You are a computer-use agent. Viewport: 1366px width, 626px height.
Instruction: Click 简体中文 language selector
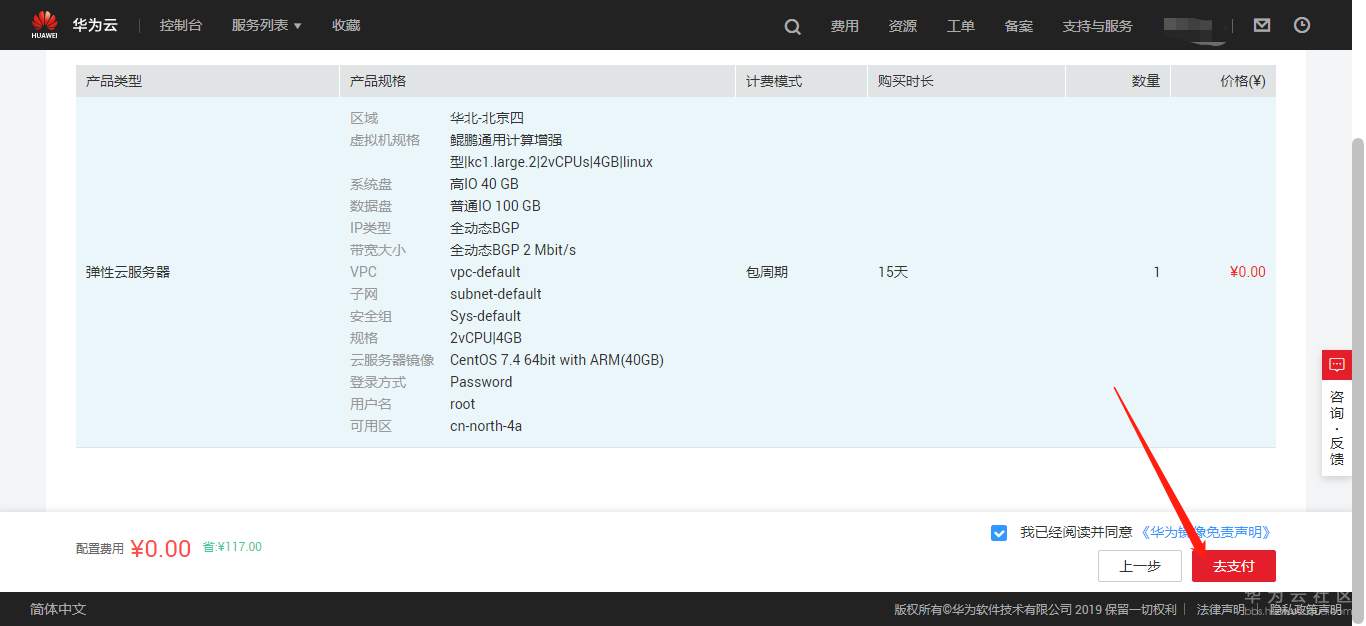click(58, 609)
